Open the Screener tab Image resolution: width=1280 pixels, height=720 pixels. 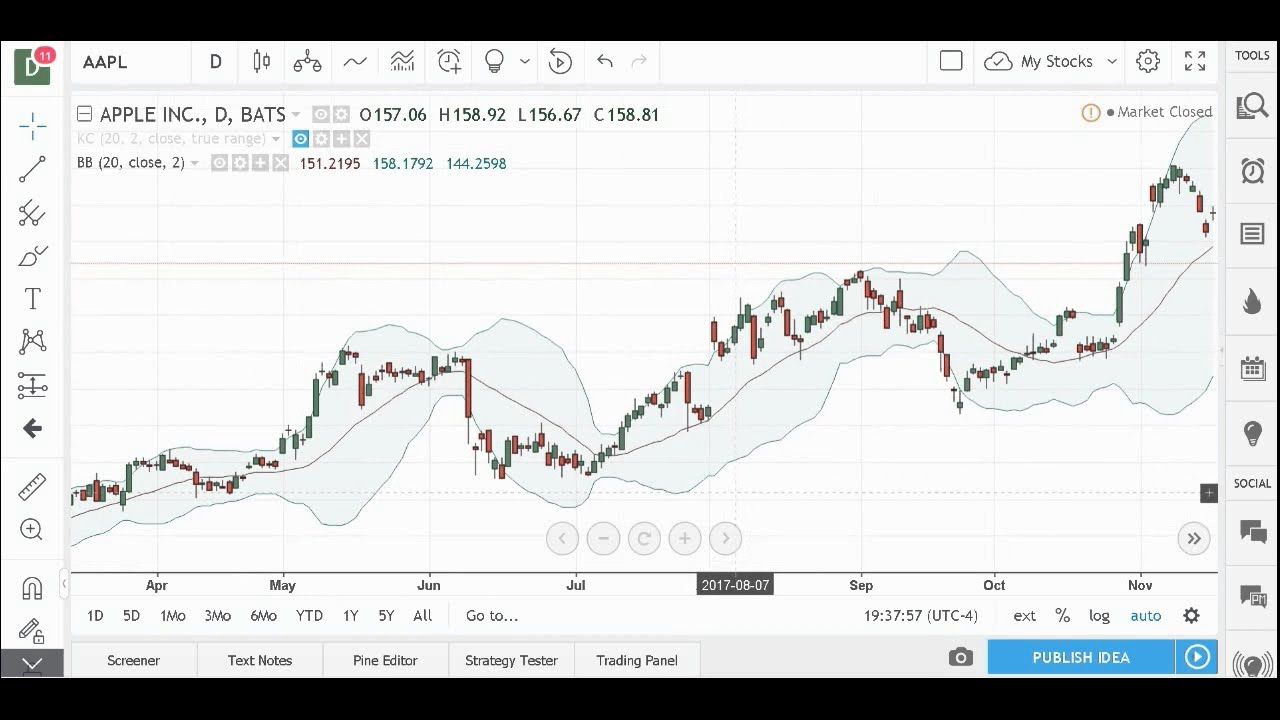pyautogui.click(x=133, y=660)
